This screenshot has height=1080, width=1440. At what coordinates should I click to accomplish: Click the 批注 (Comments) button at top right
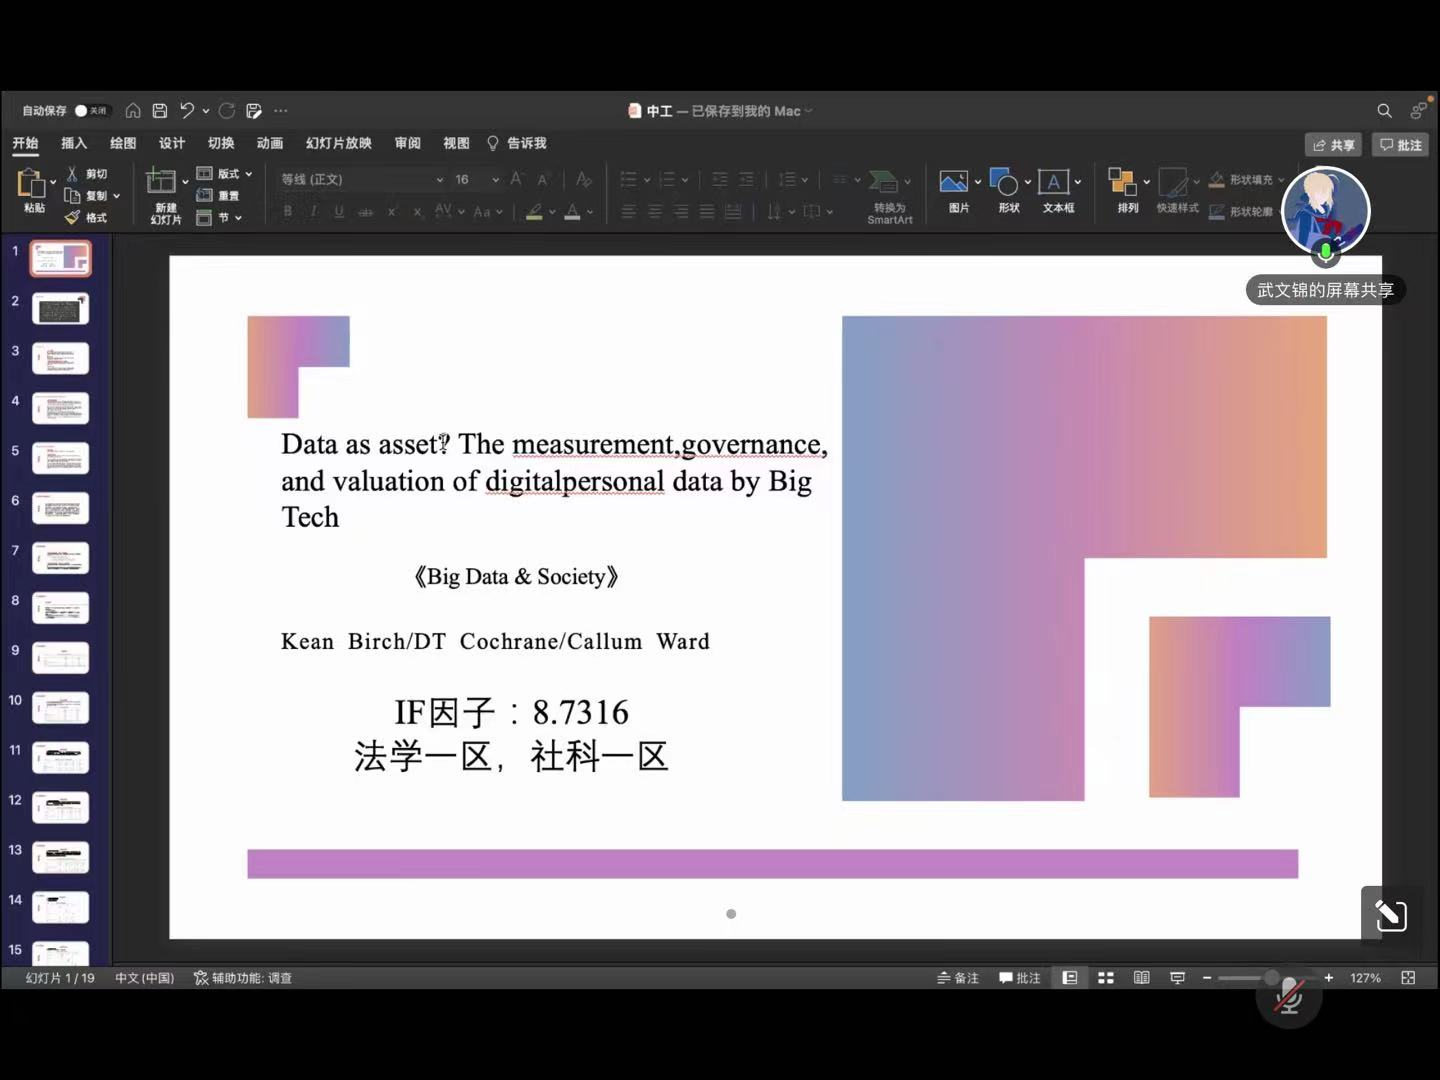click(1400, 145)
